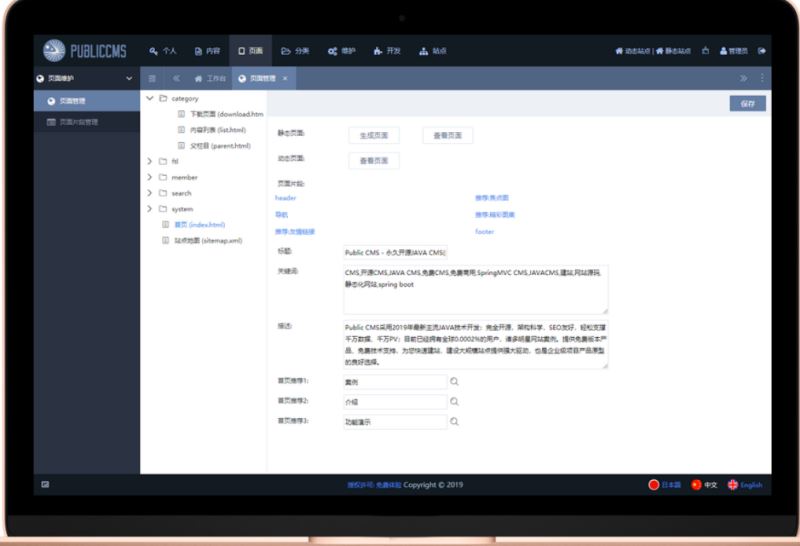This screenshot has height=546, width=800.
Task: Click the PublicCMS logo
Action: click(85, 51)
